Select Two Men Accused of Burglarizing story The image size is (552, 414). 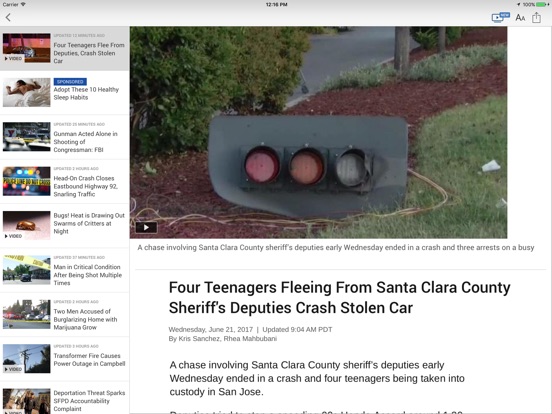pos(64,314)
